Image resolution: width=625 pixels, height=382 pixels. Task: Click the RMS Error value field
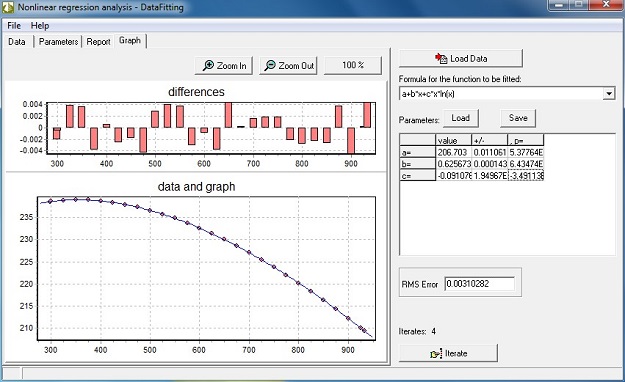tap(480, 284)
